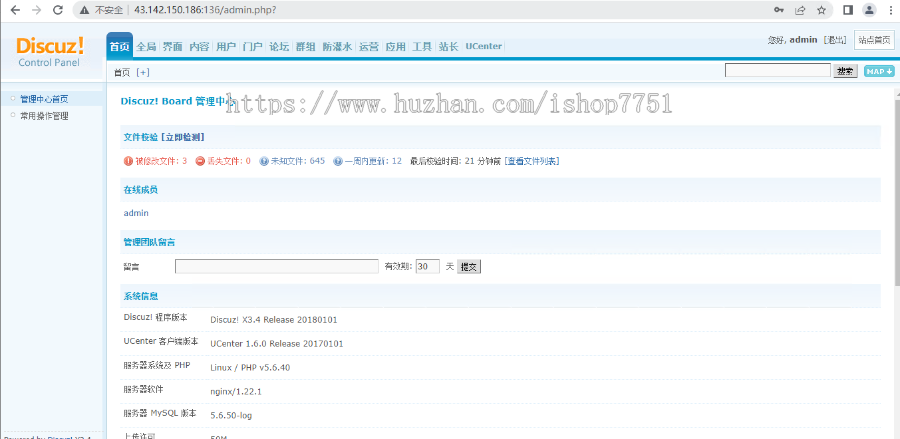Click the online member admin link
Image resolution: width=900 pixels, height=439 pixels.
click(x=136, y=213)
